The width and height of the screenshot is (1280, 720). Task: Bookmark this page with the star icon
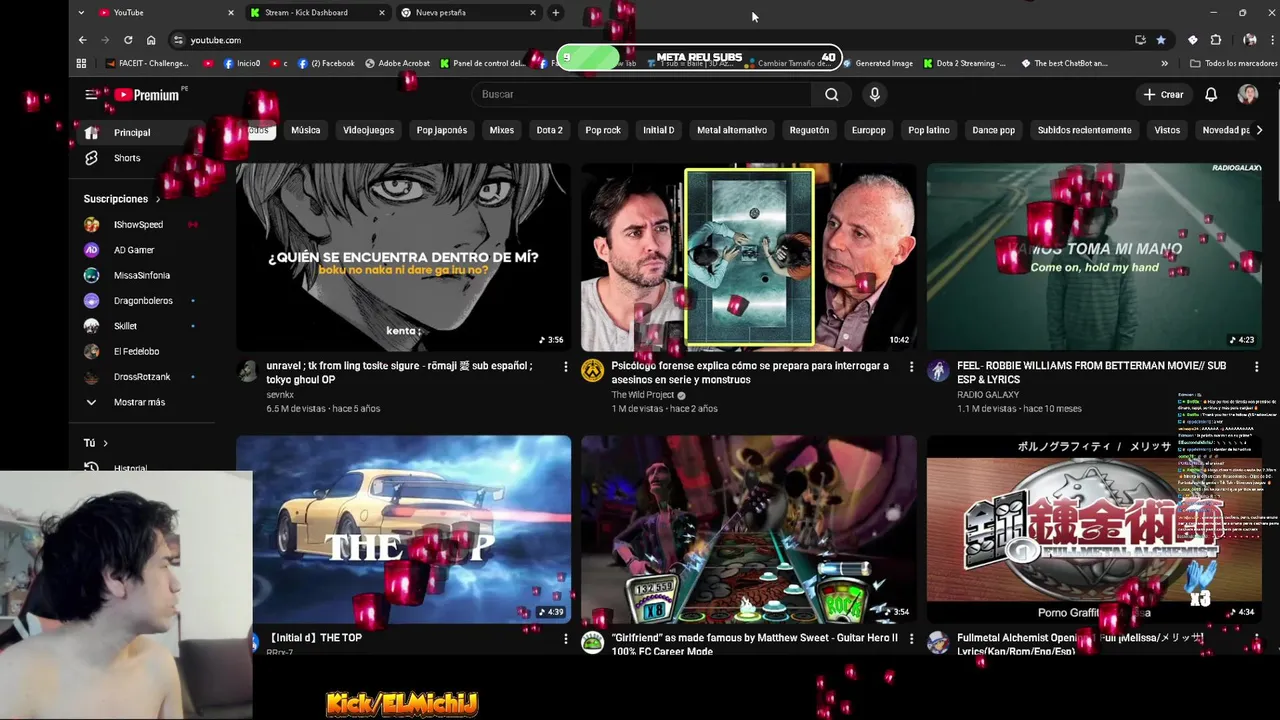pos(1161,40)
